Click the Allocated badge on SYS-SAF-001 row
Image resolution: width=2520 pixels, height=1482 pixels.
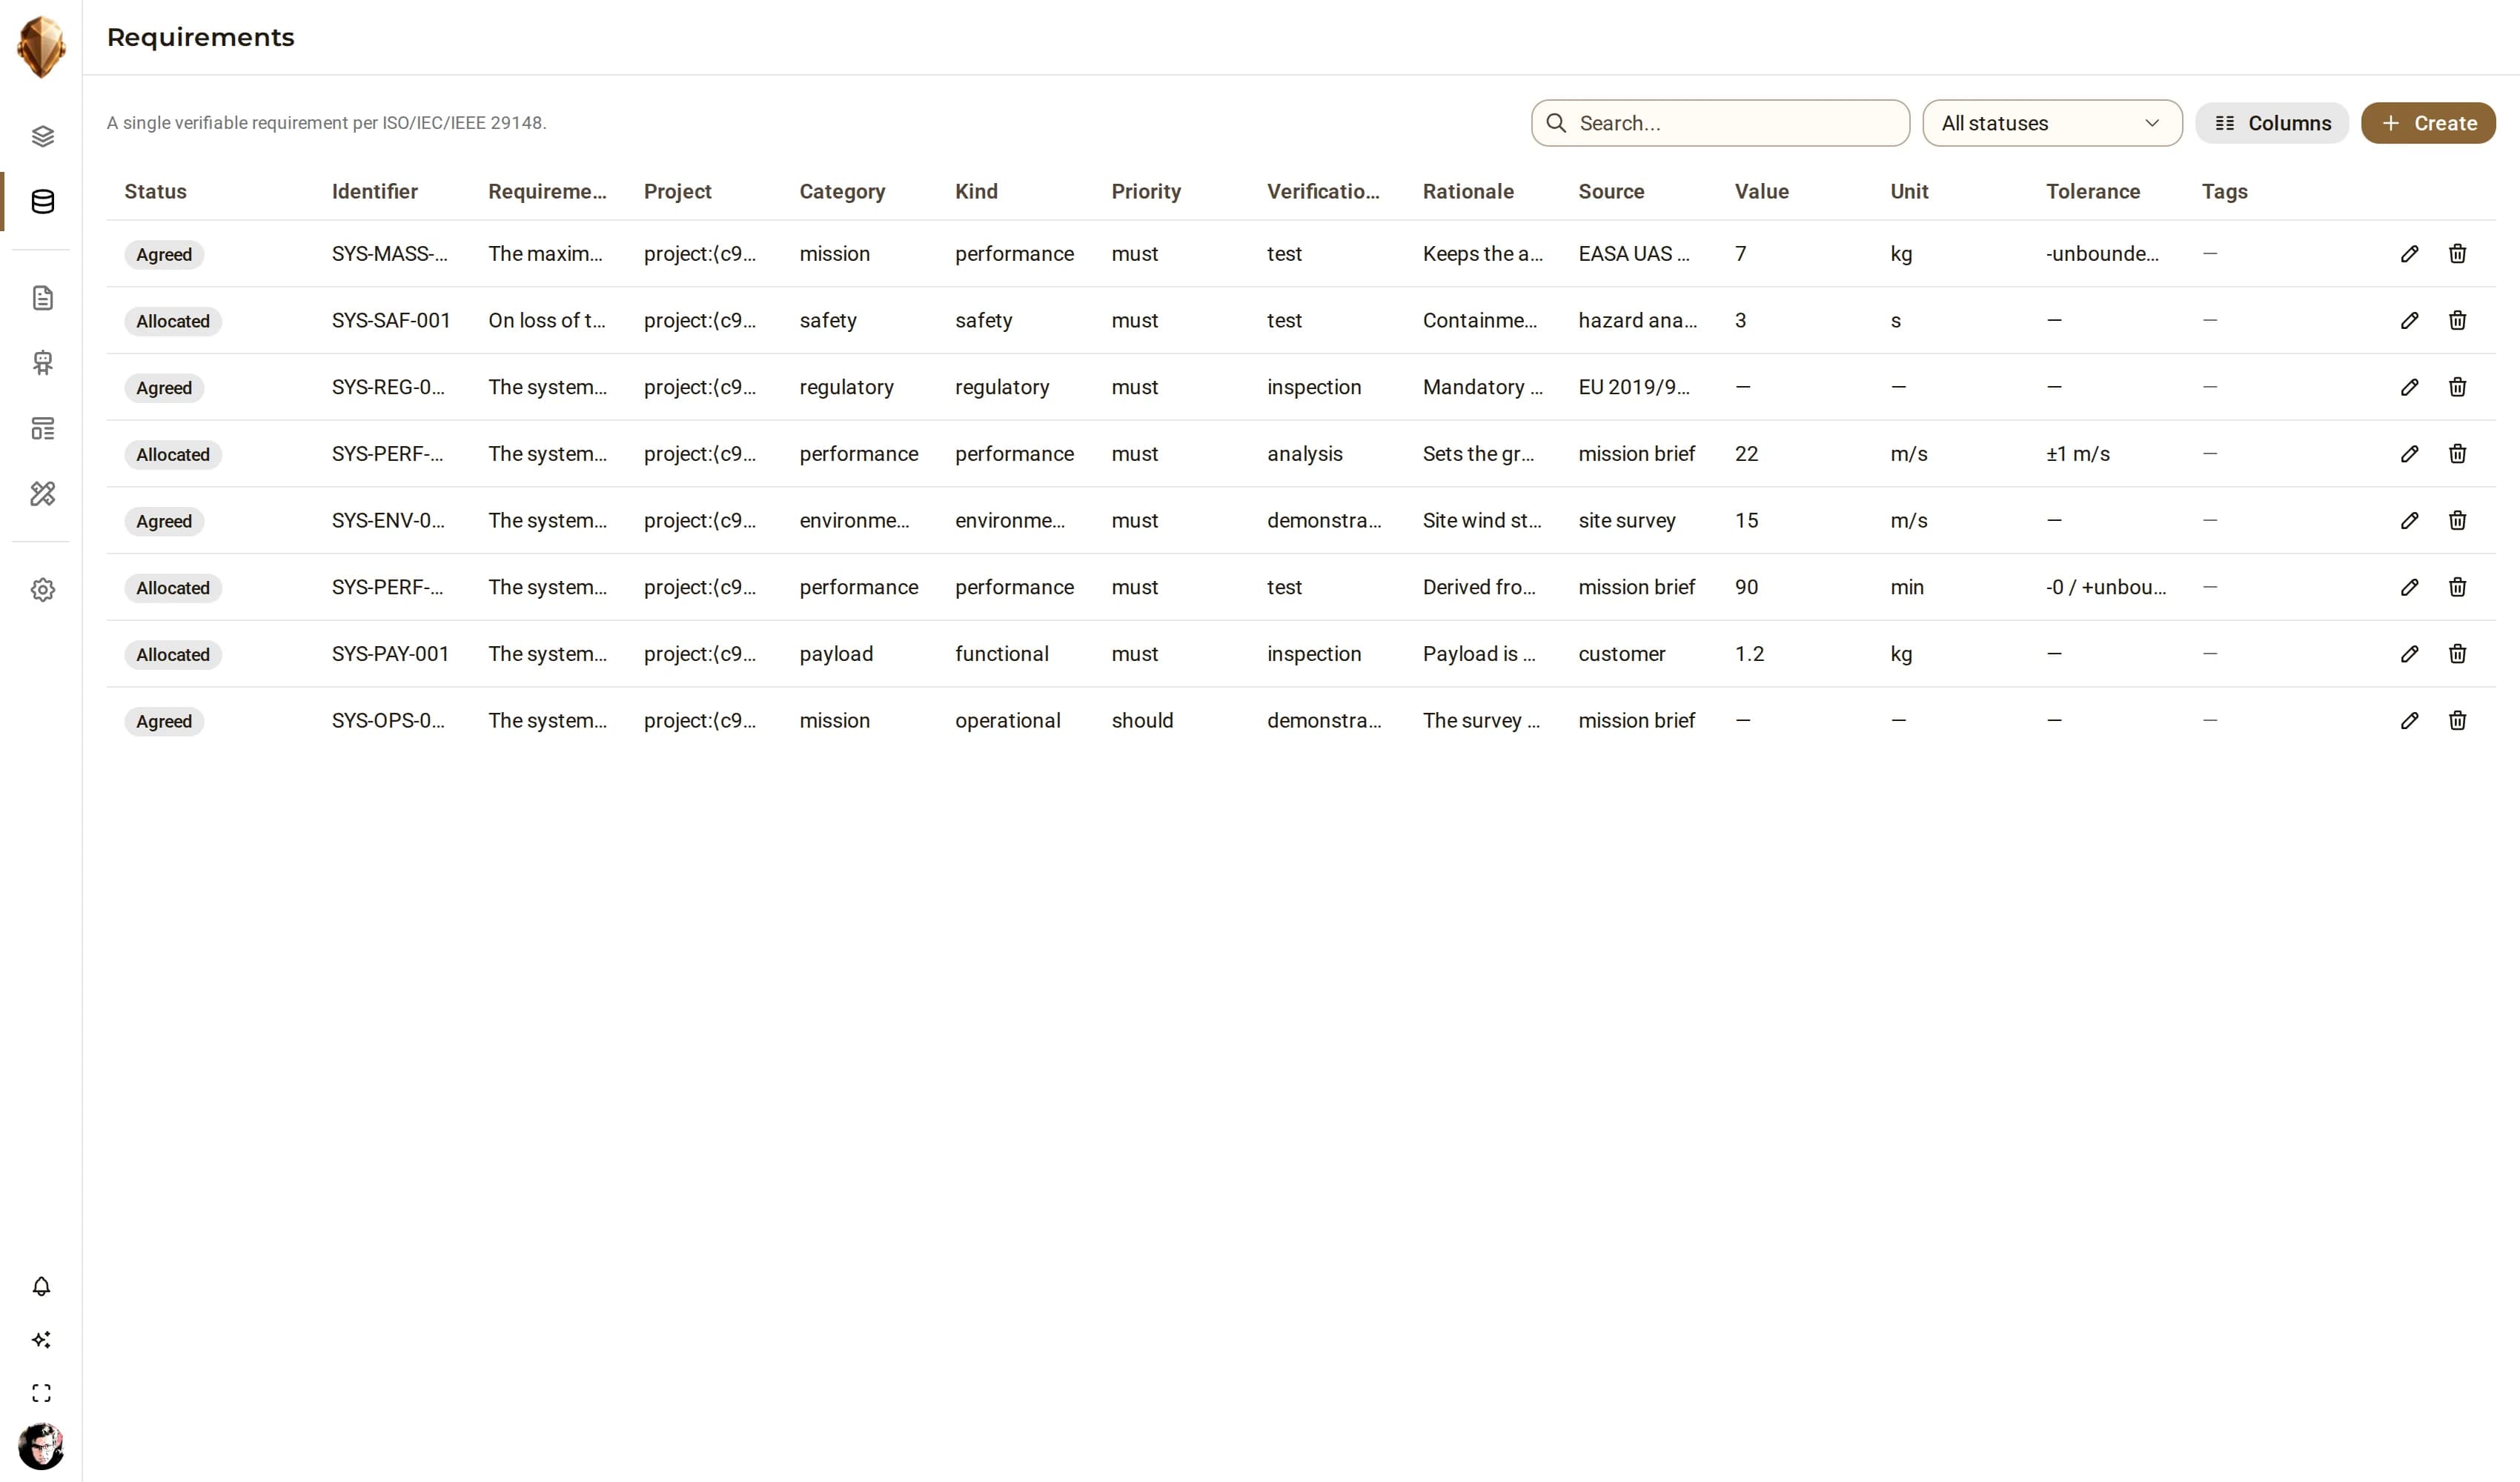(173, 322)
